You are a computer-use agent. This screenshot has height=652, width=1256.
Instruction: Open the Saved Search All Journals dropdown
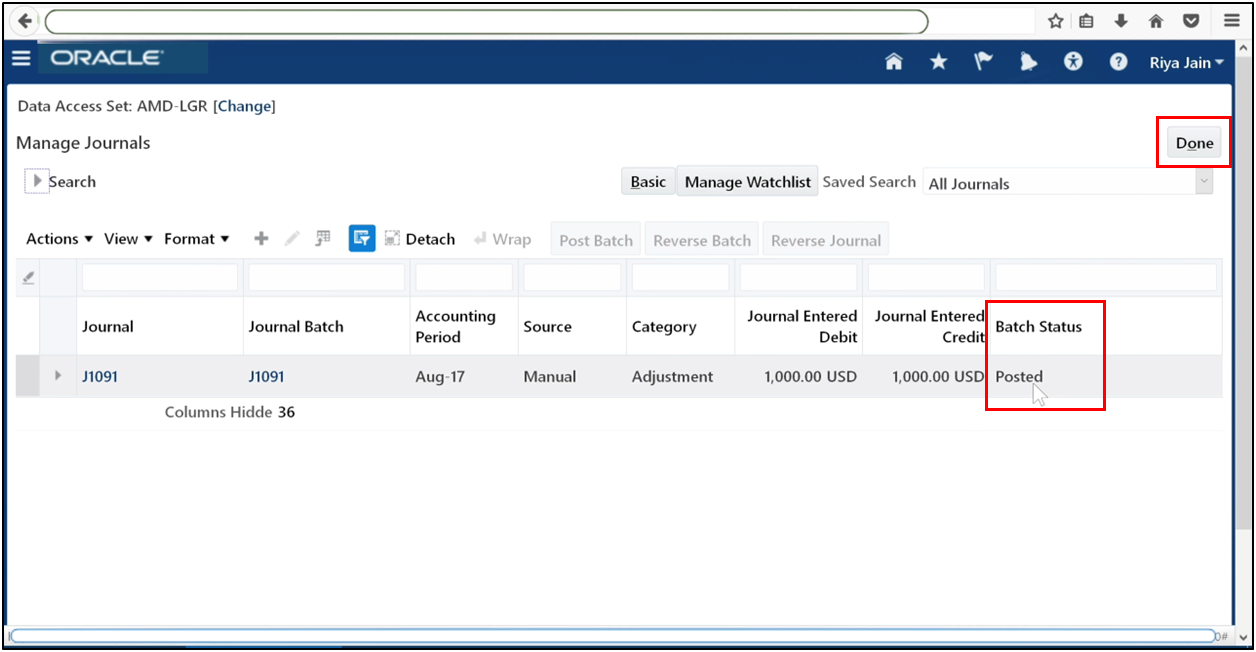tap(1205, 183)
